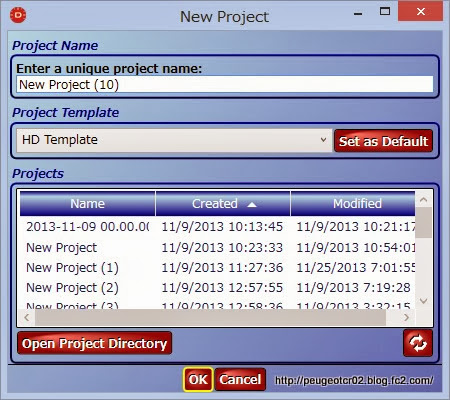Click the horizontal scrollbar thumb below projects
Screen dimensions: 450x400
pos(210,317)
